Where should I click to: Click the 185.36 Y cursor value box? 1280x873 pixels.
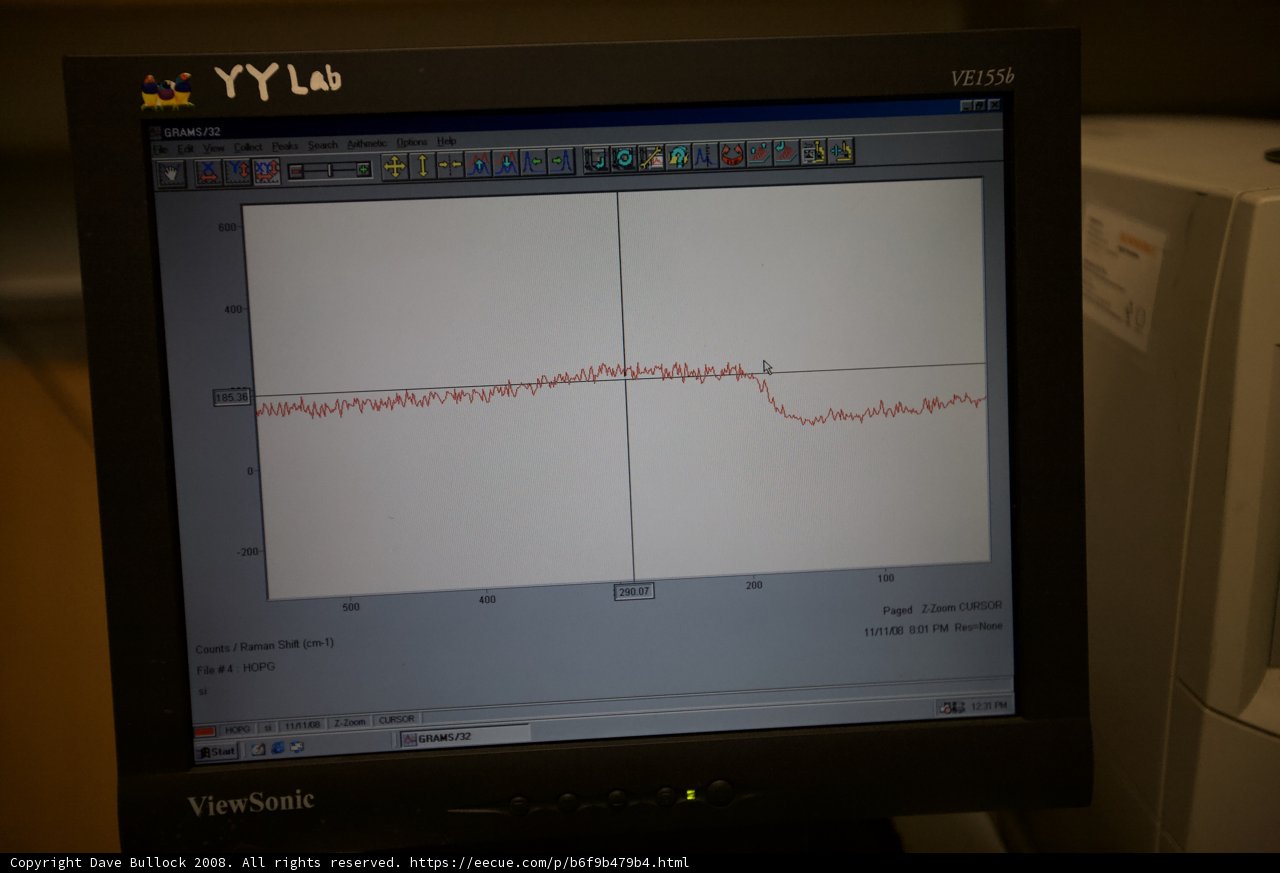[x=232, y=397]
